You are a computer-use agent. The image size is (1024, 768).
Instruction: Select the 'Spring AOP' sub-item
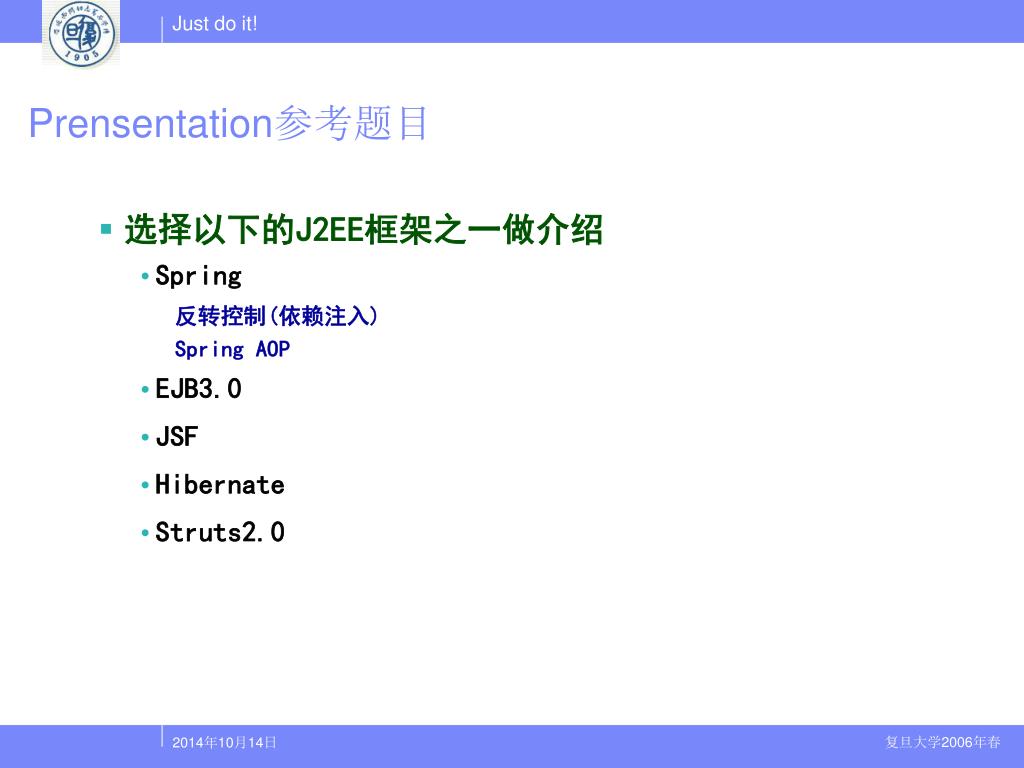point(232,349)
